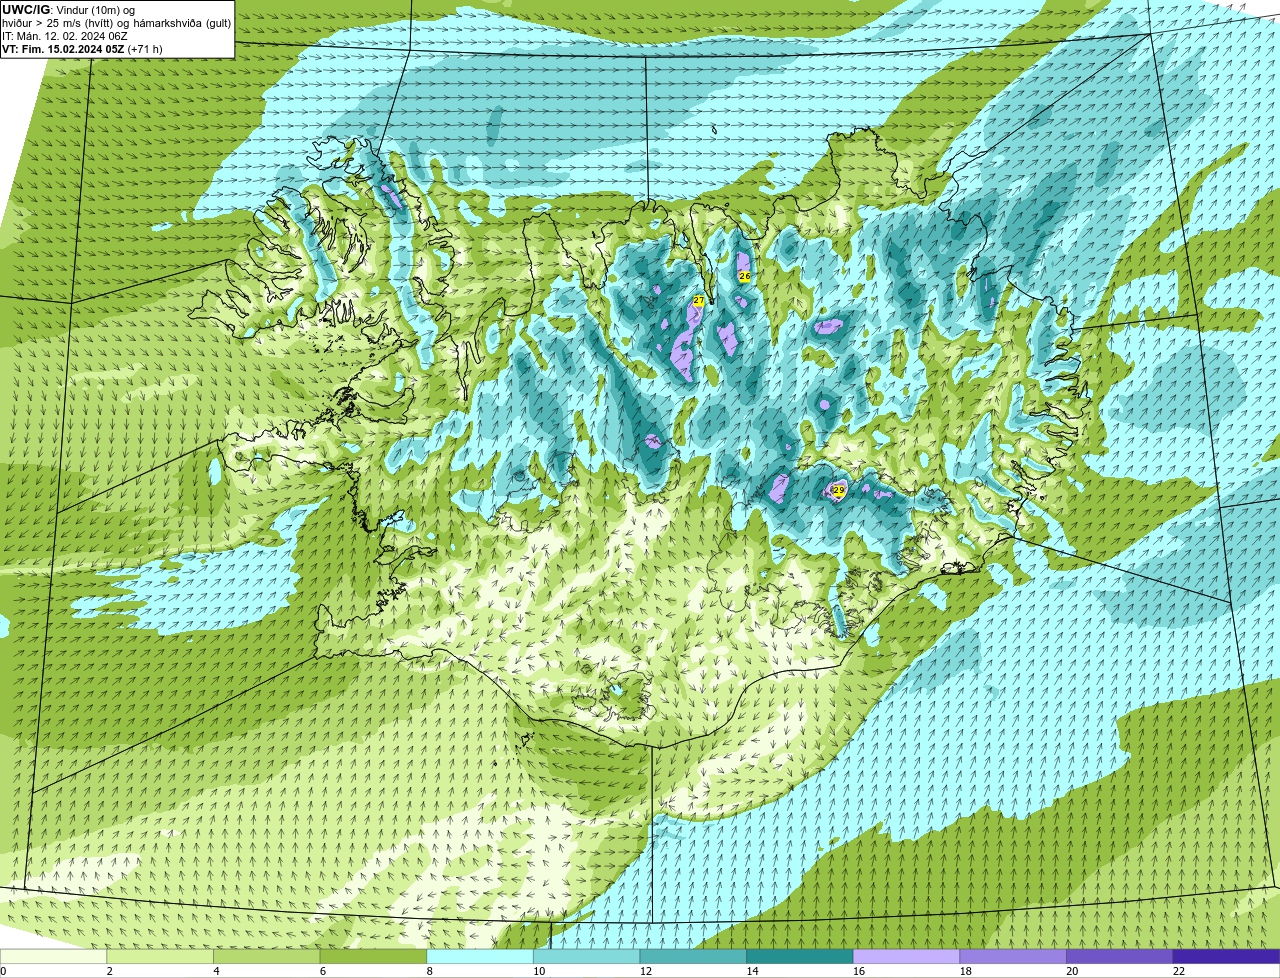The width and height of the screenshot is (1280, 978).
Task: Click the palest 0–2 m/s legend swatch
Action: (x=53, y=956)
